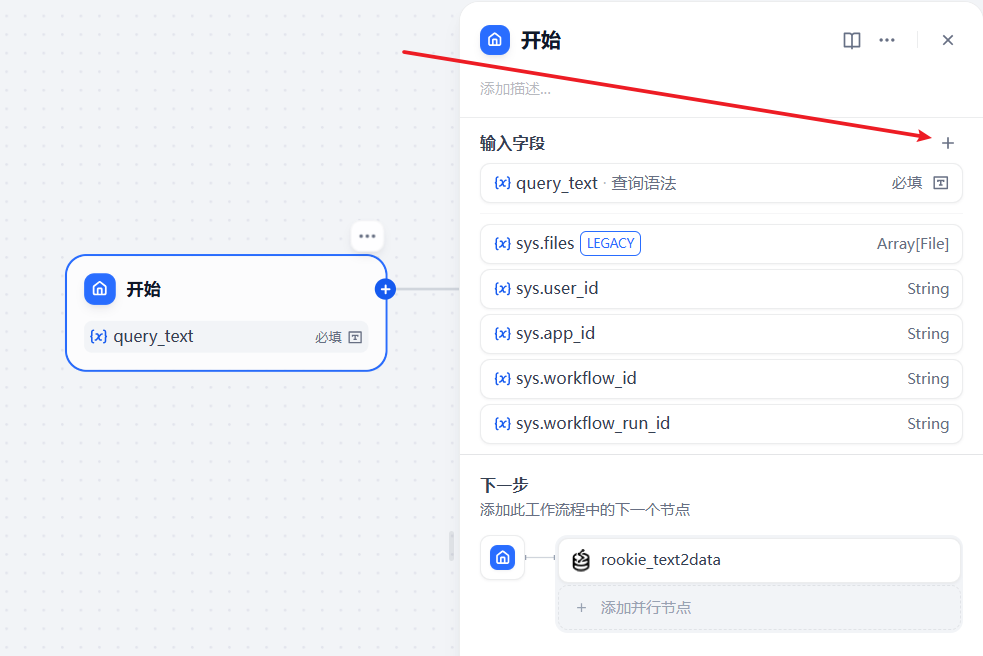Click the plus to add a new input field
The width and height of the screenshot is (983, 656).
point(948,143)
